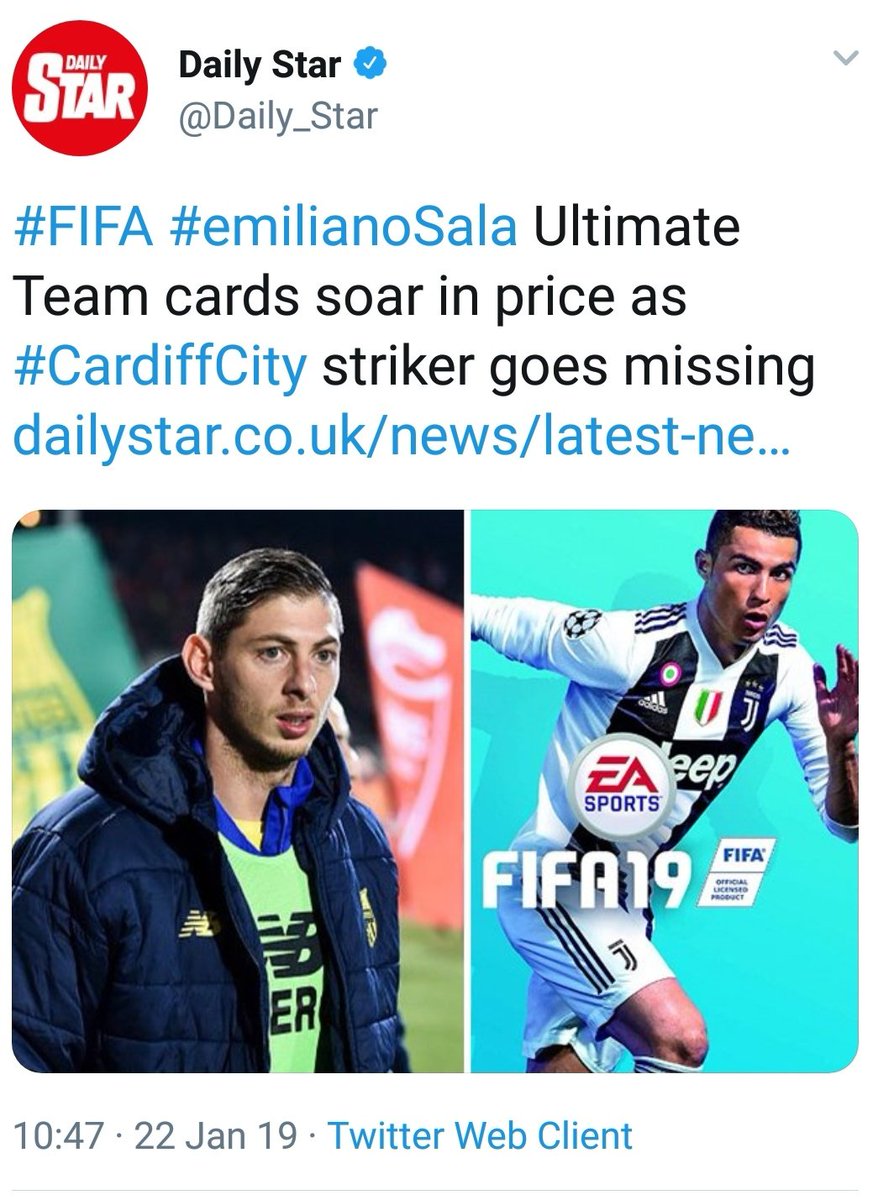Visit the #CardiffCity hashtag
The width and height of the screenshot is (878, 1200).
point(160,369)
